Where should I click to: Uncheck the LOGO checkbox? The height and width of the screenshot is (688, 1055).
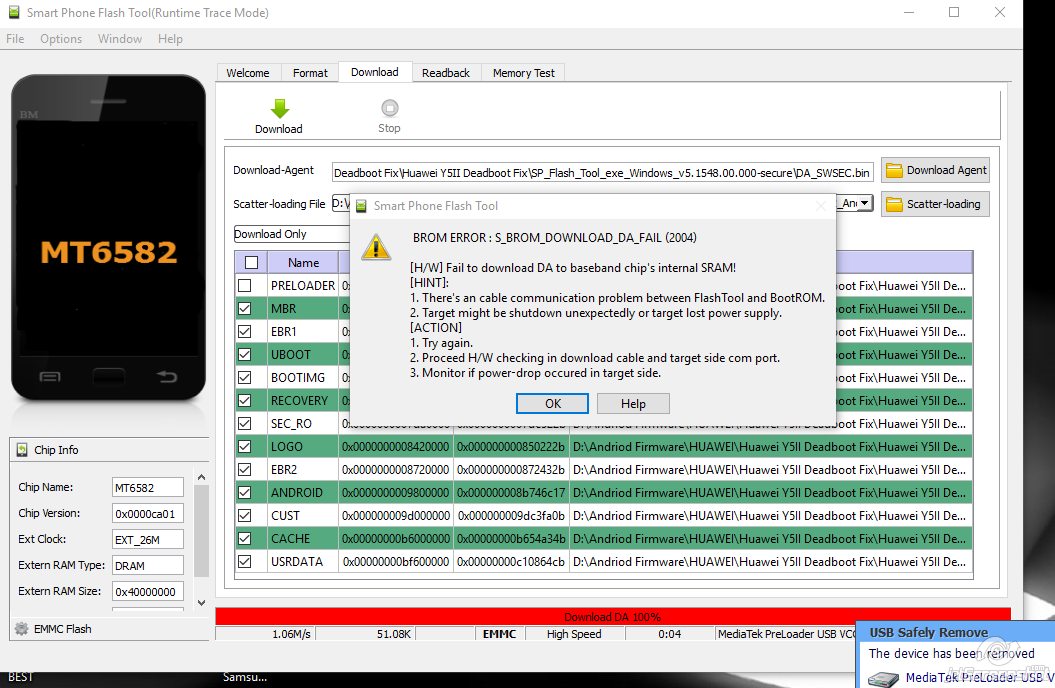coord(245,446)
